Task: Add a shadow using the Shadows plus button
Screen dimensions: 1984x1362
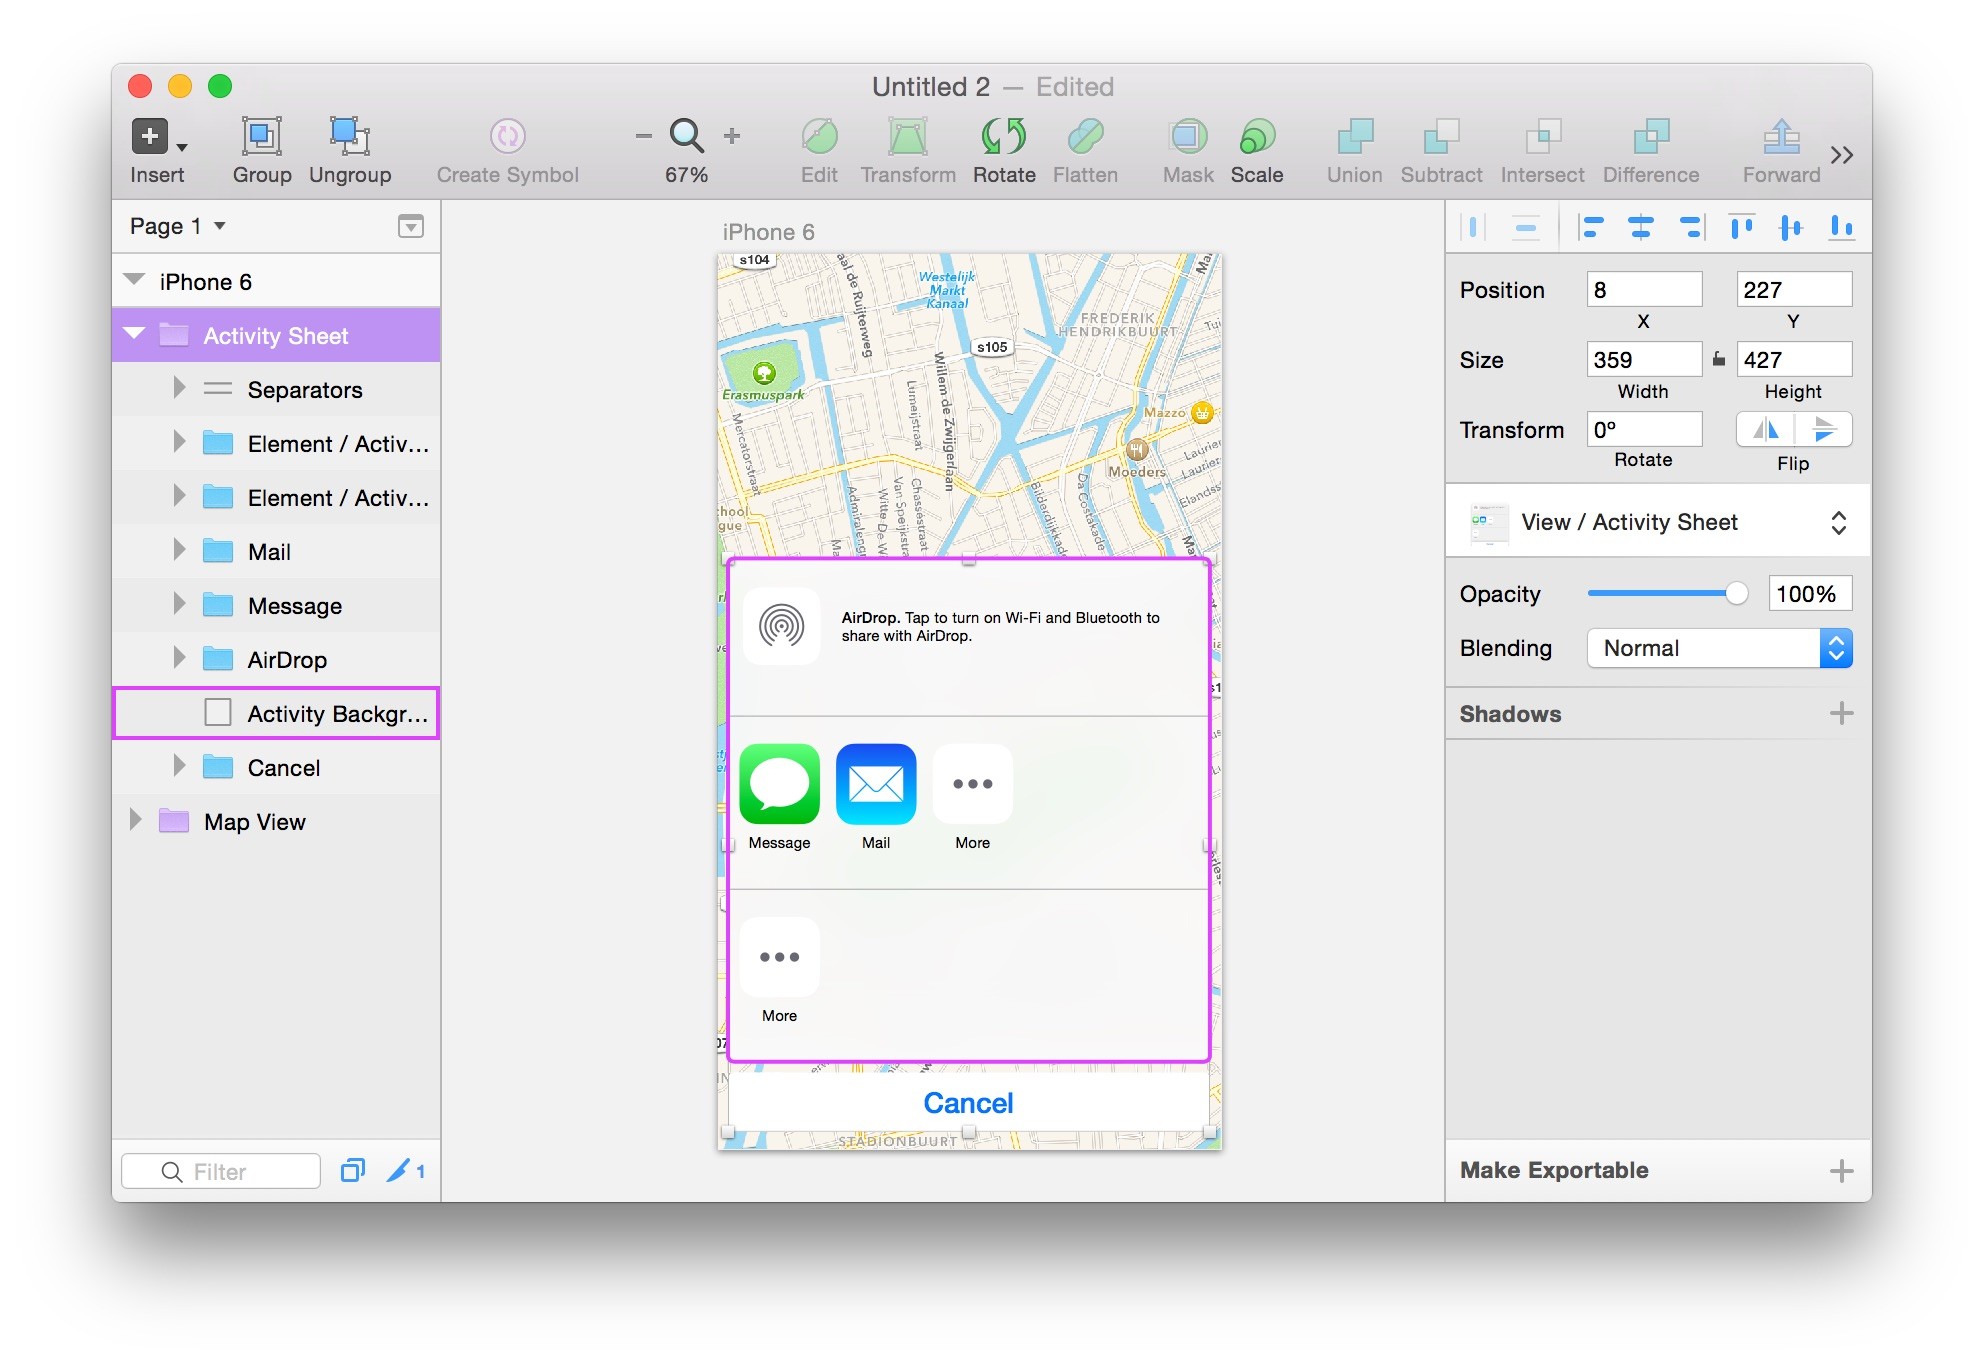Action: [1841, 713]
